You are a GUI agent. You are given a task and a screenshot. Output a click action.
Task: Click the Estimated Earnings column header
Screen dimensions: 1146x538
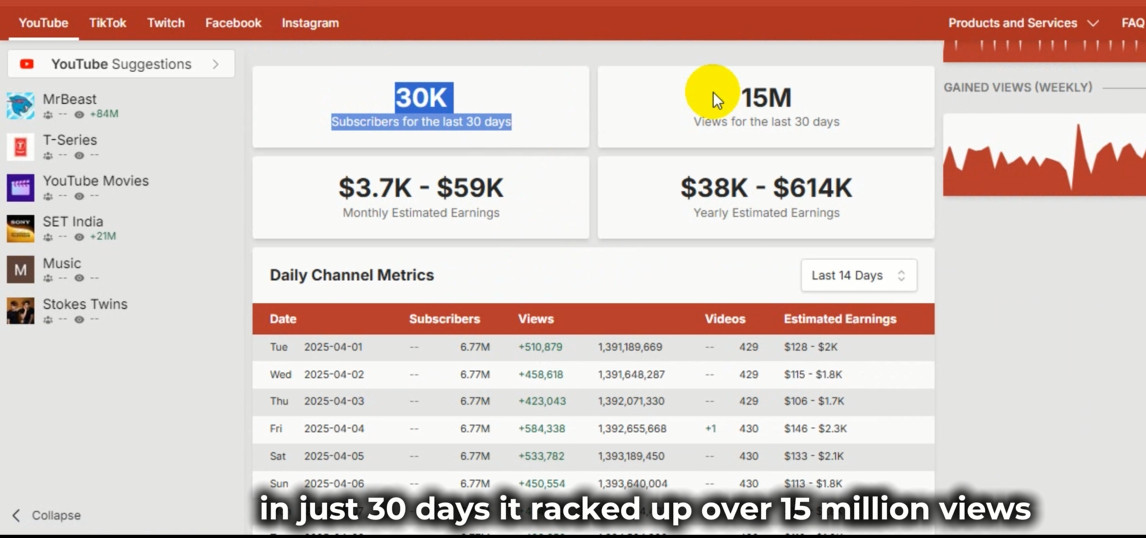pos(840,319)
